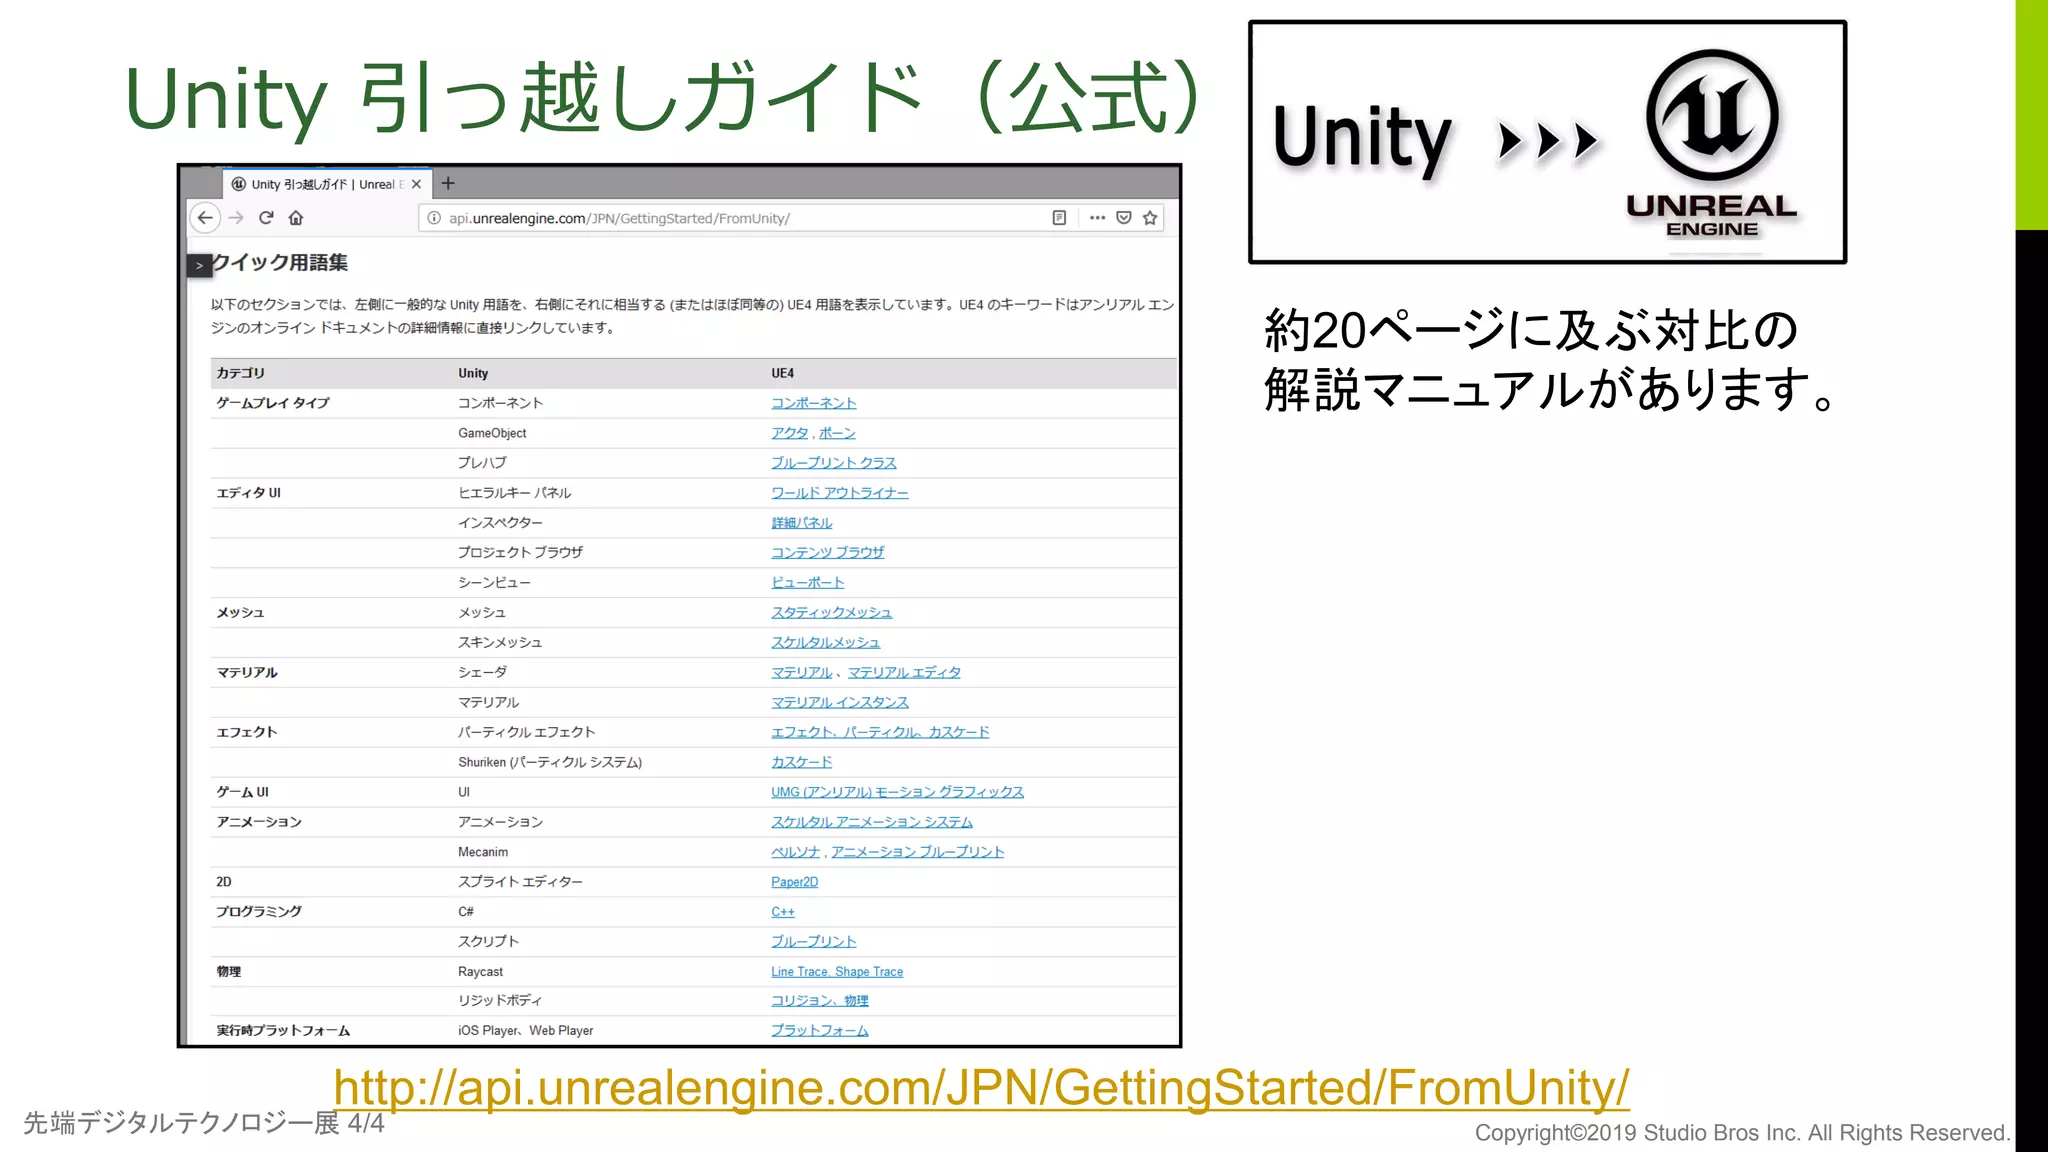The image size is (2048, 1152).
Task: Select the カテゴリ column header
Action: pos(240,373)
